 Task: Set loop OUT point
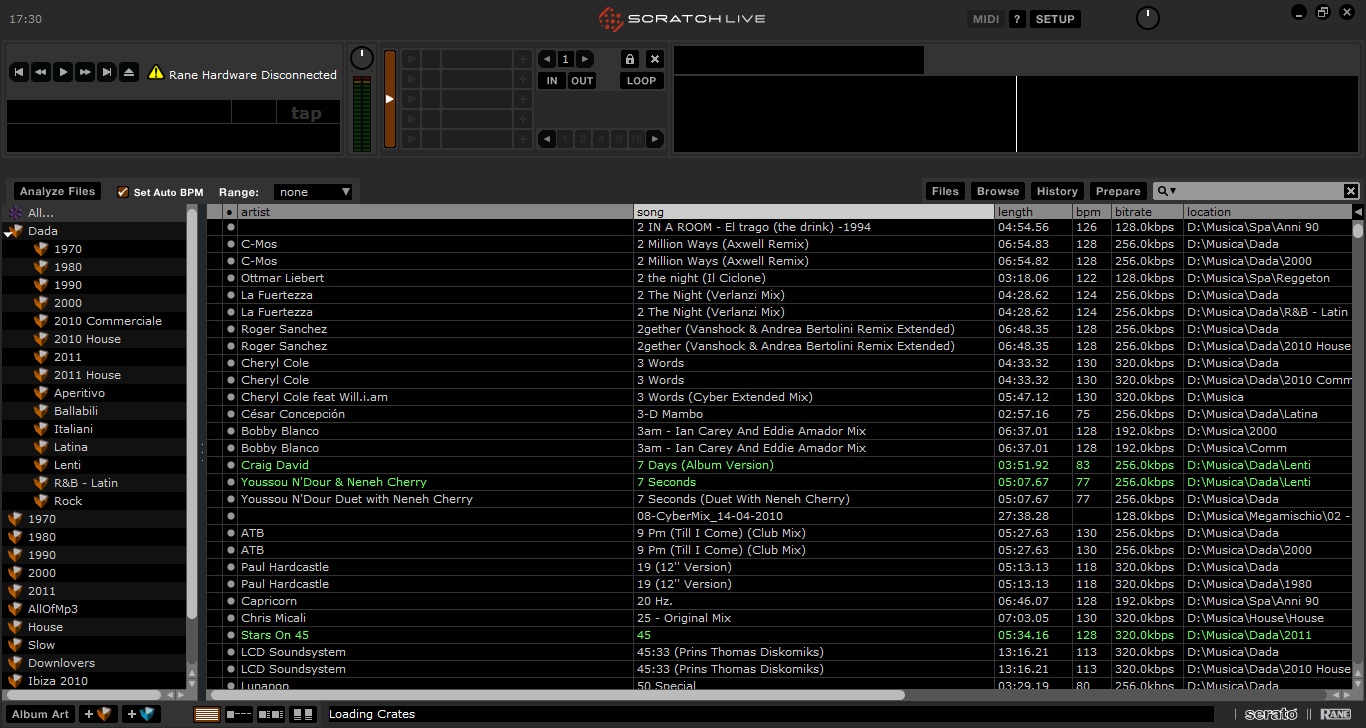coord(582,81)
